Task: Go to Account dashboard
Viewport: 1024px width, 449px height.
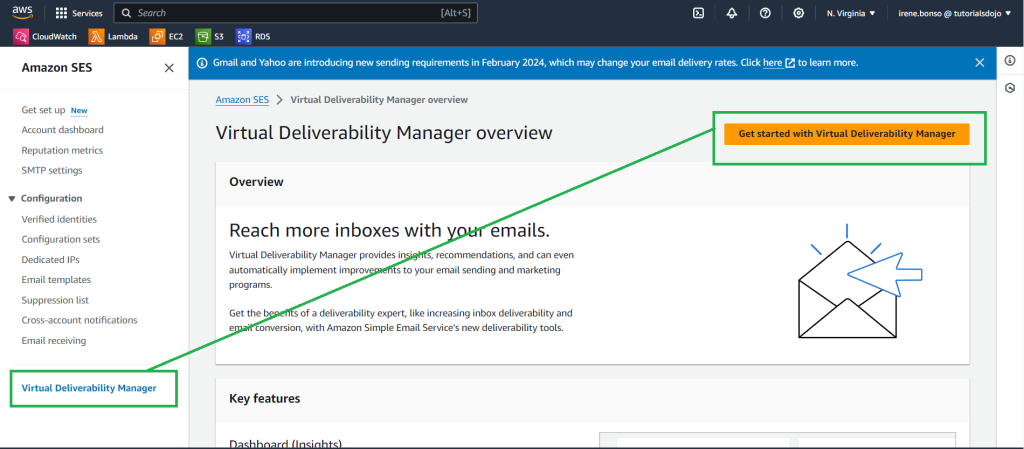Action: click(62, 130)
